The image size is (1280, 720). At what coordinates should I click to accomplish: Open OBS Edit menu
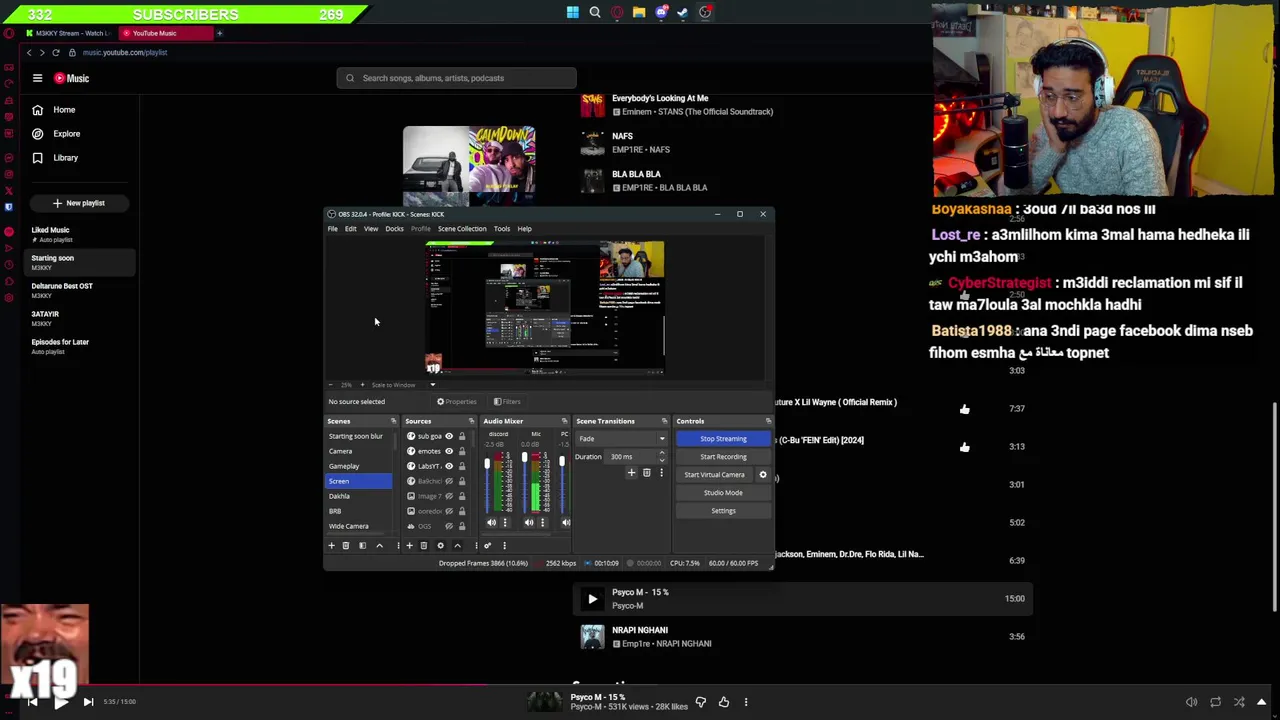click(351, 229)
